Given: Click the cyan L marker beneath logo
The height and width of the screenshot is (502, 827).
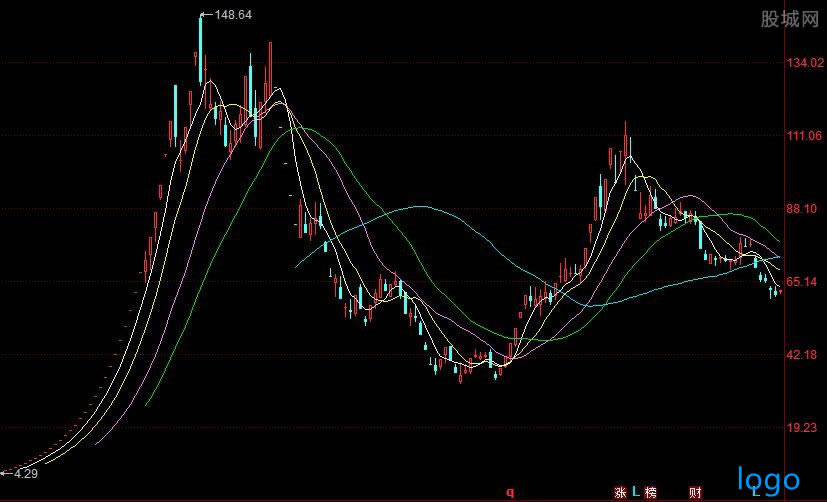Looking at the screenshot, I should click(x=755, y=494).
